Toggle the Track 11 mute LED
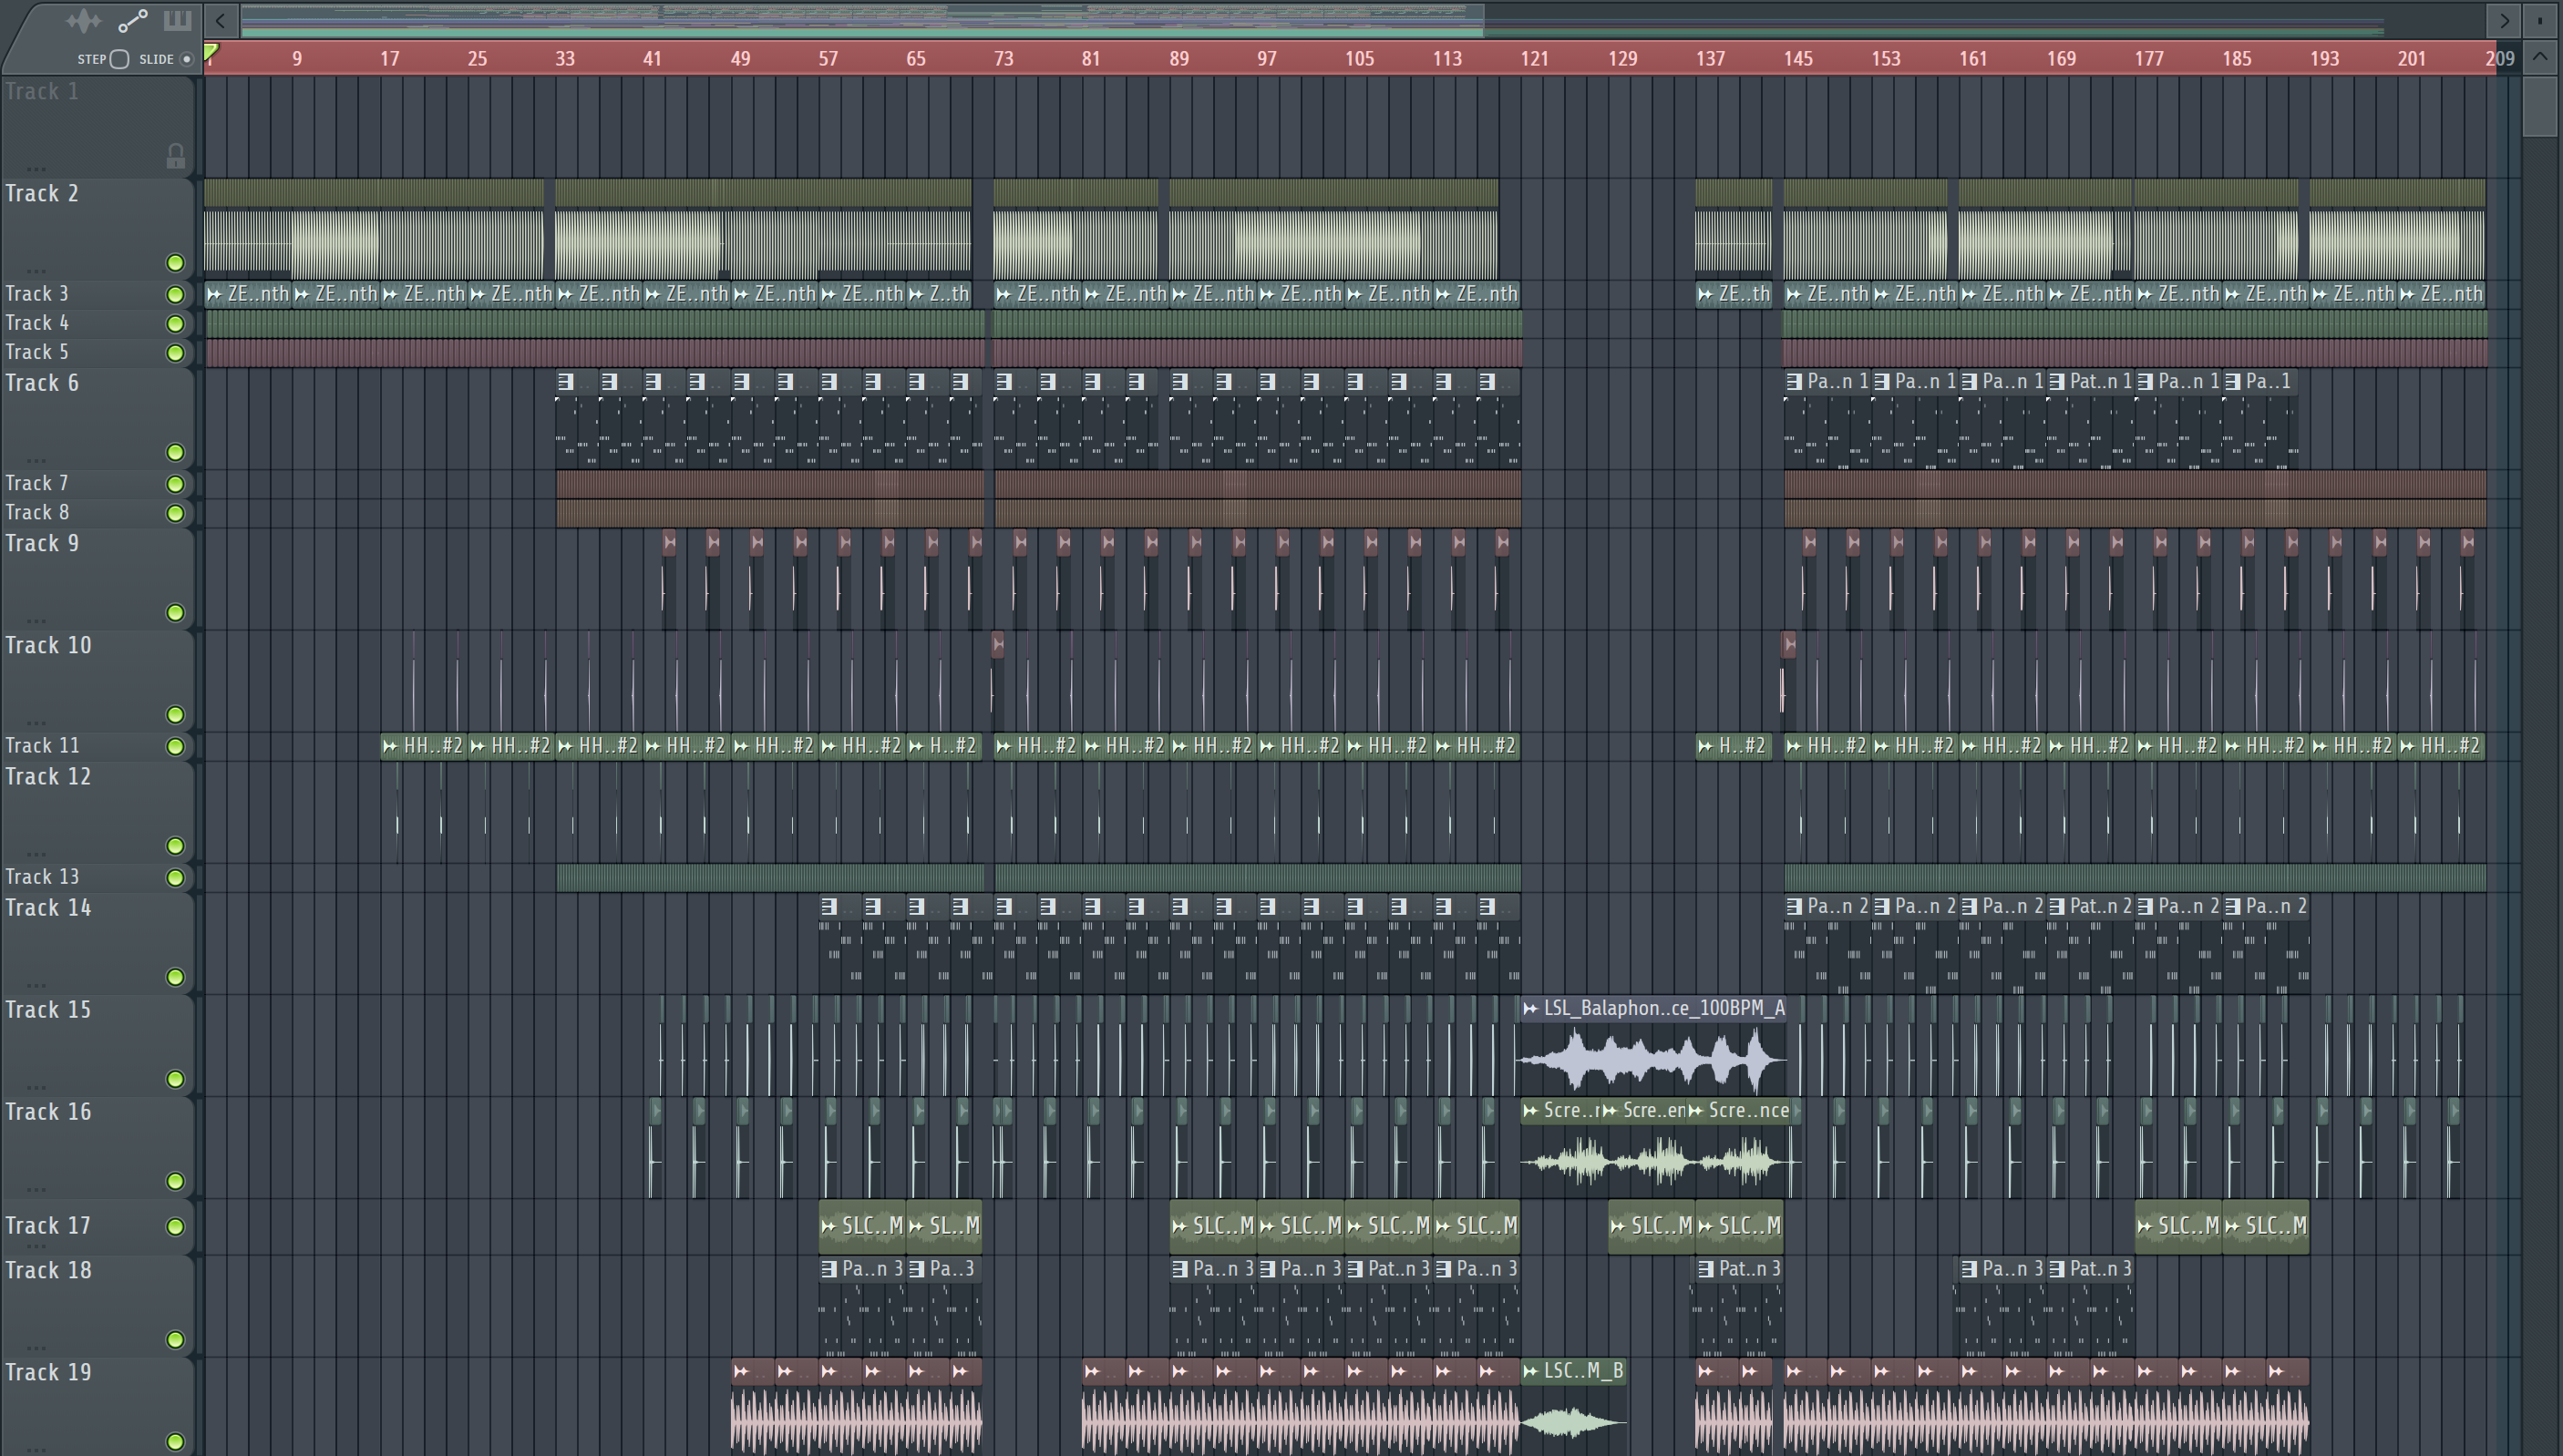Image resolution: width=2563 pixels, height=1456 pixels. (x=175, y=746)
